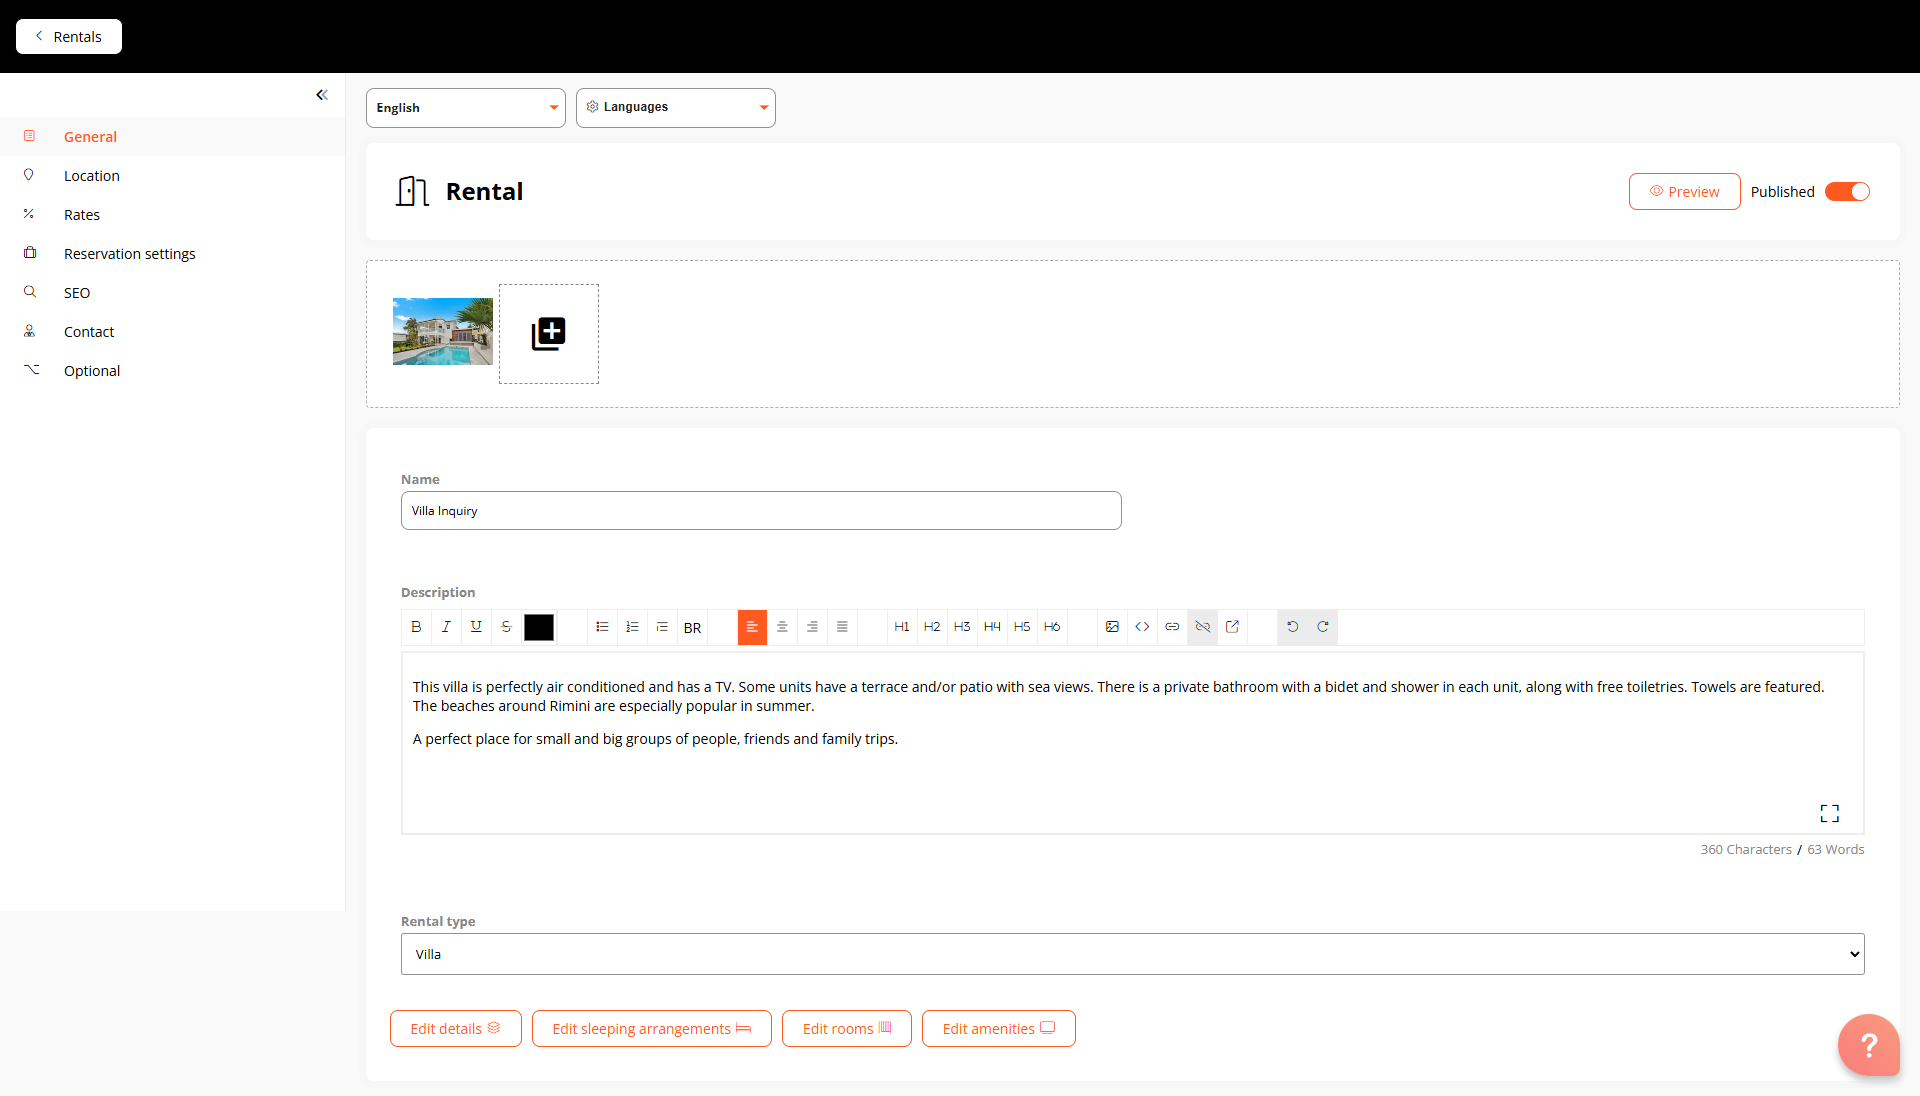Screen dimensions: 1920x1096
Task: Click inside the description text area
Action: (1132, 743)
